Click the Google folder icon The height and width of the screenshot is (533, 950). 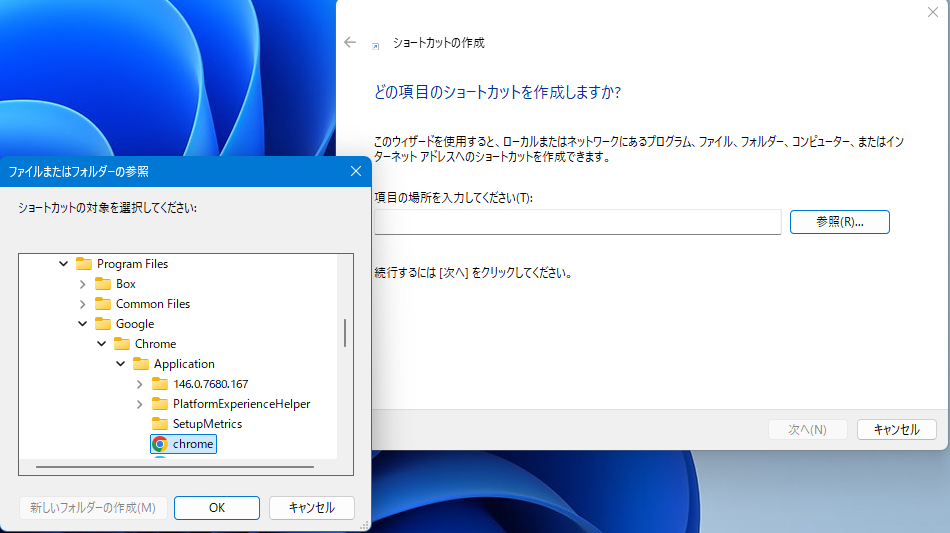[103, 324]
